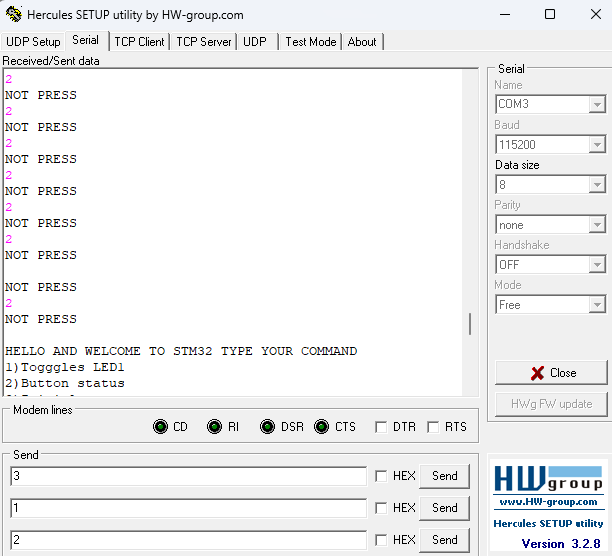Click the HWg FW update button
The height and width of the screenshot is (556, 612).
point(551,404)
